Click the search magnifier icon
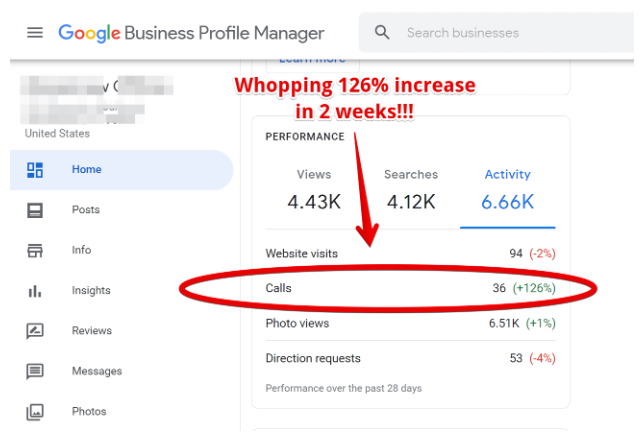Screen dimensions: 640x436 382,33
